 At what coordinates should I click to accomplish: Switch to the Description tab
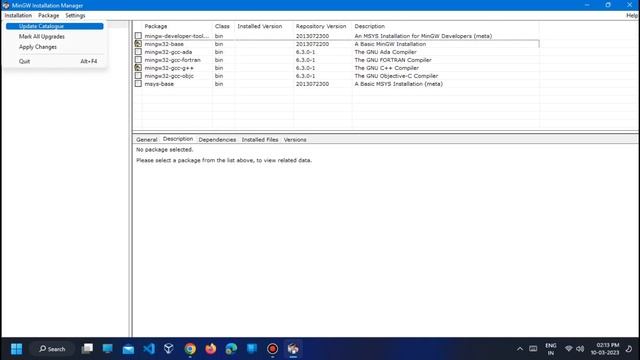[x=178, y=139]
